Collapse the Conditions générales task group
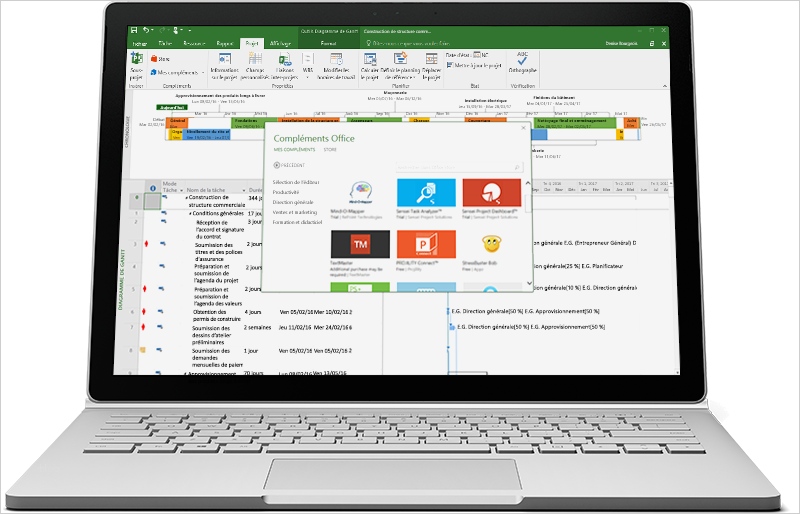800x514 pixels. 191,214
